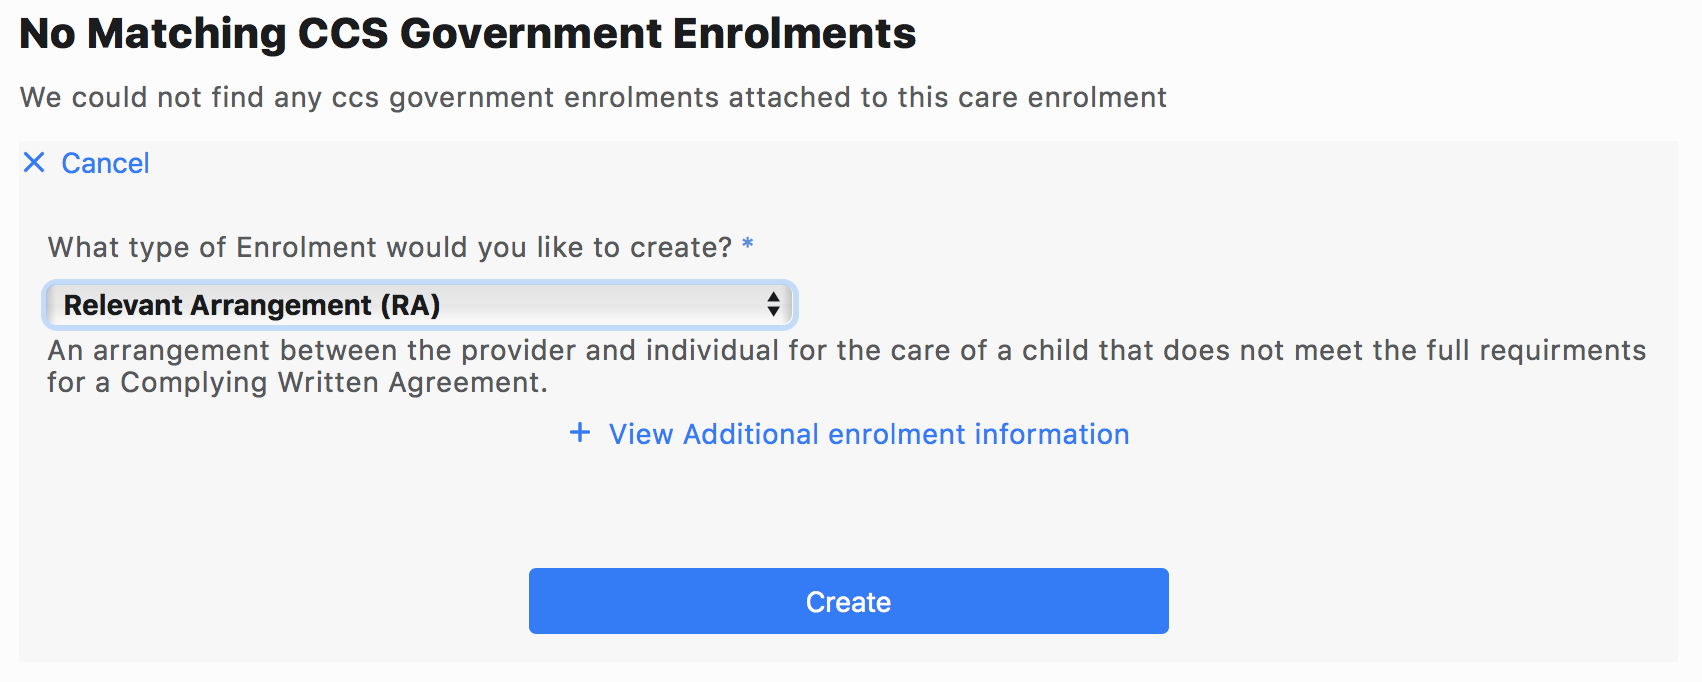This screenshot has width=1702, height=682.
Task: Click the required asterisk after the question
Action: coord(747,246)
